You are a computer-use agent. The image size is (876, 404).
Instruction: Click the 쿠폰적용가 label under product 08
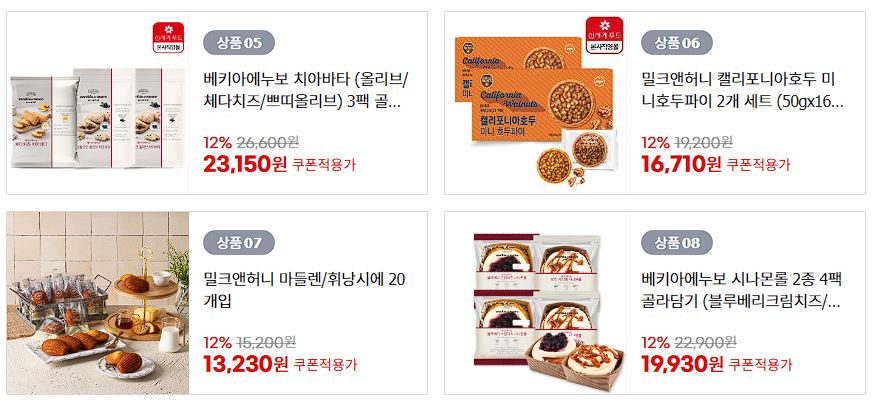(x=761, y=365)
